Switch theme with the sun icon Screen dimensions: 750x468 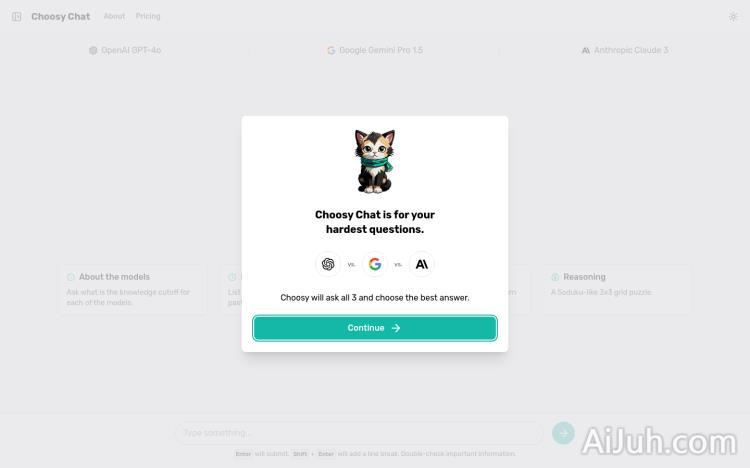point(733,17)
